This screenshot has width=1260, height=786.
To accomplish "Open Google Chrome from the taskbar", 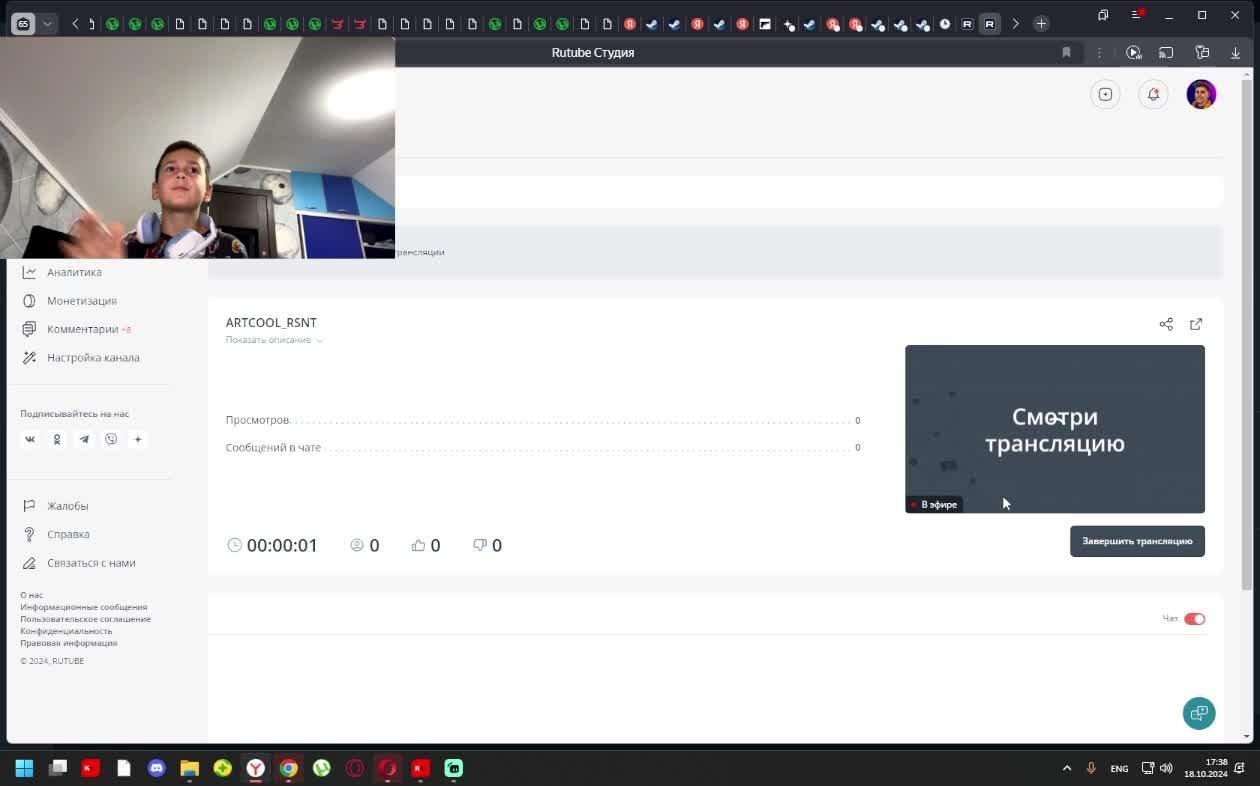I will tap(288, 768).
